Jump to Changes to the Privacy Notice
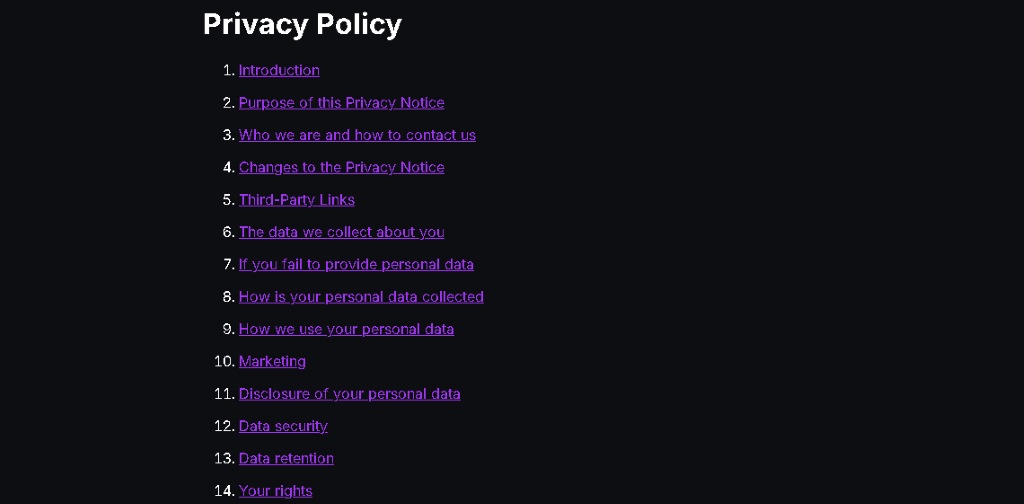 tap(342, 167)
